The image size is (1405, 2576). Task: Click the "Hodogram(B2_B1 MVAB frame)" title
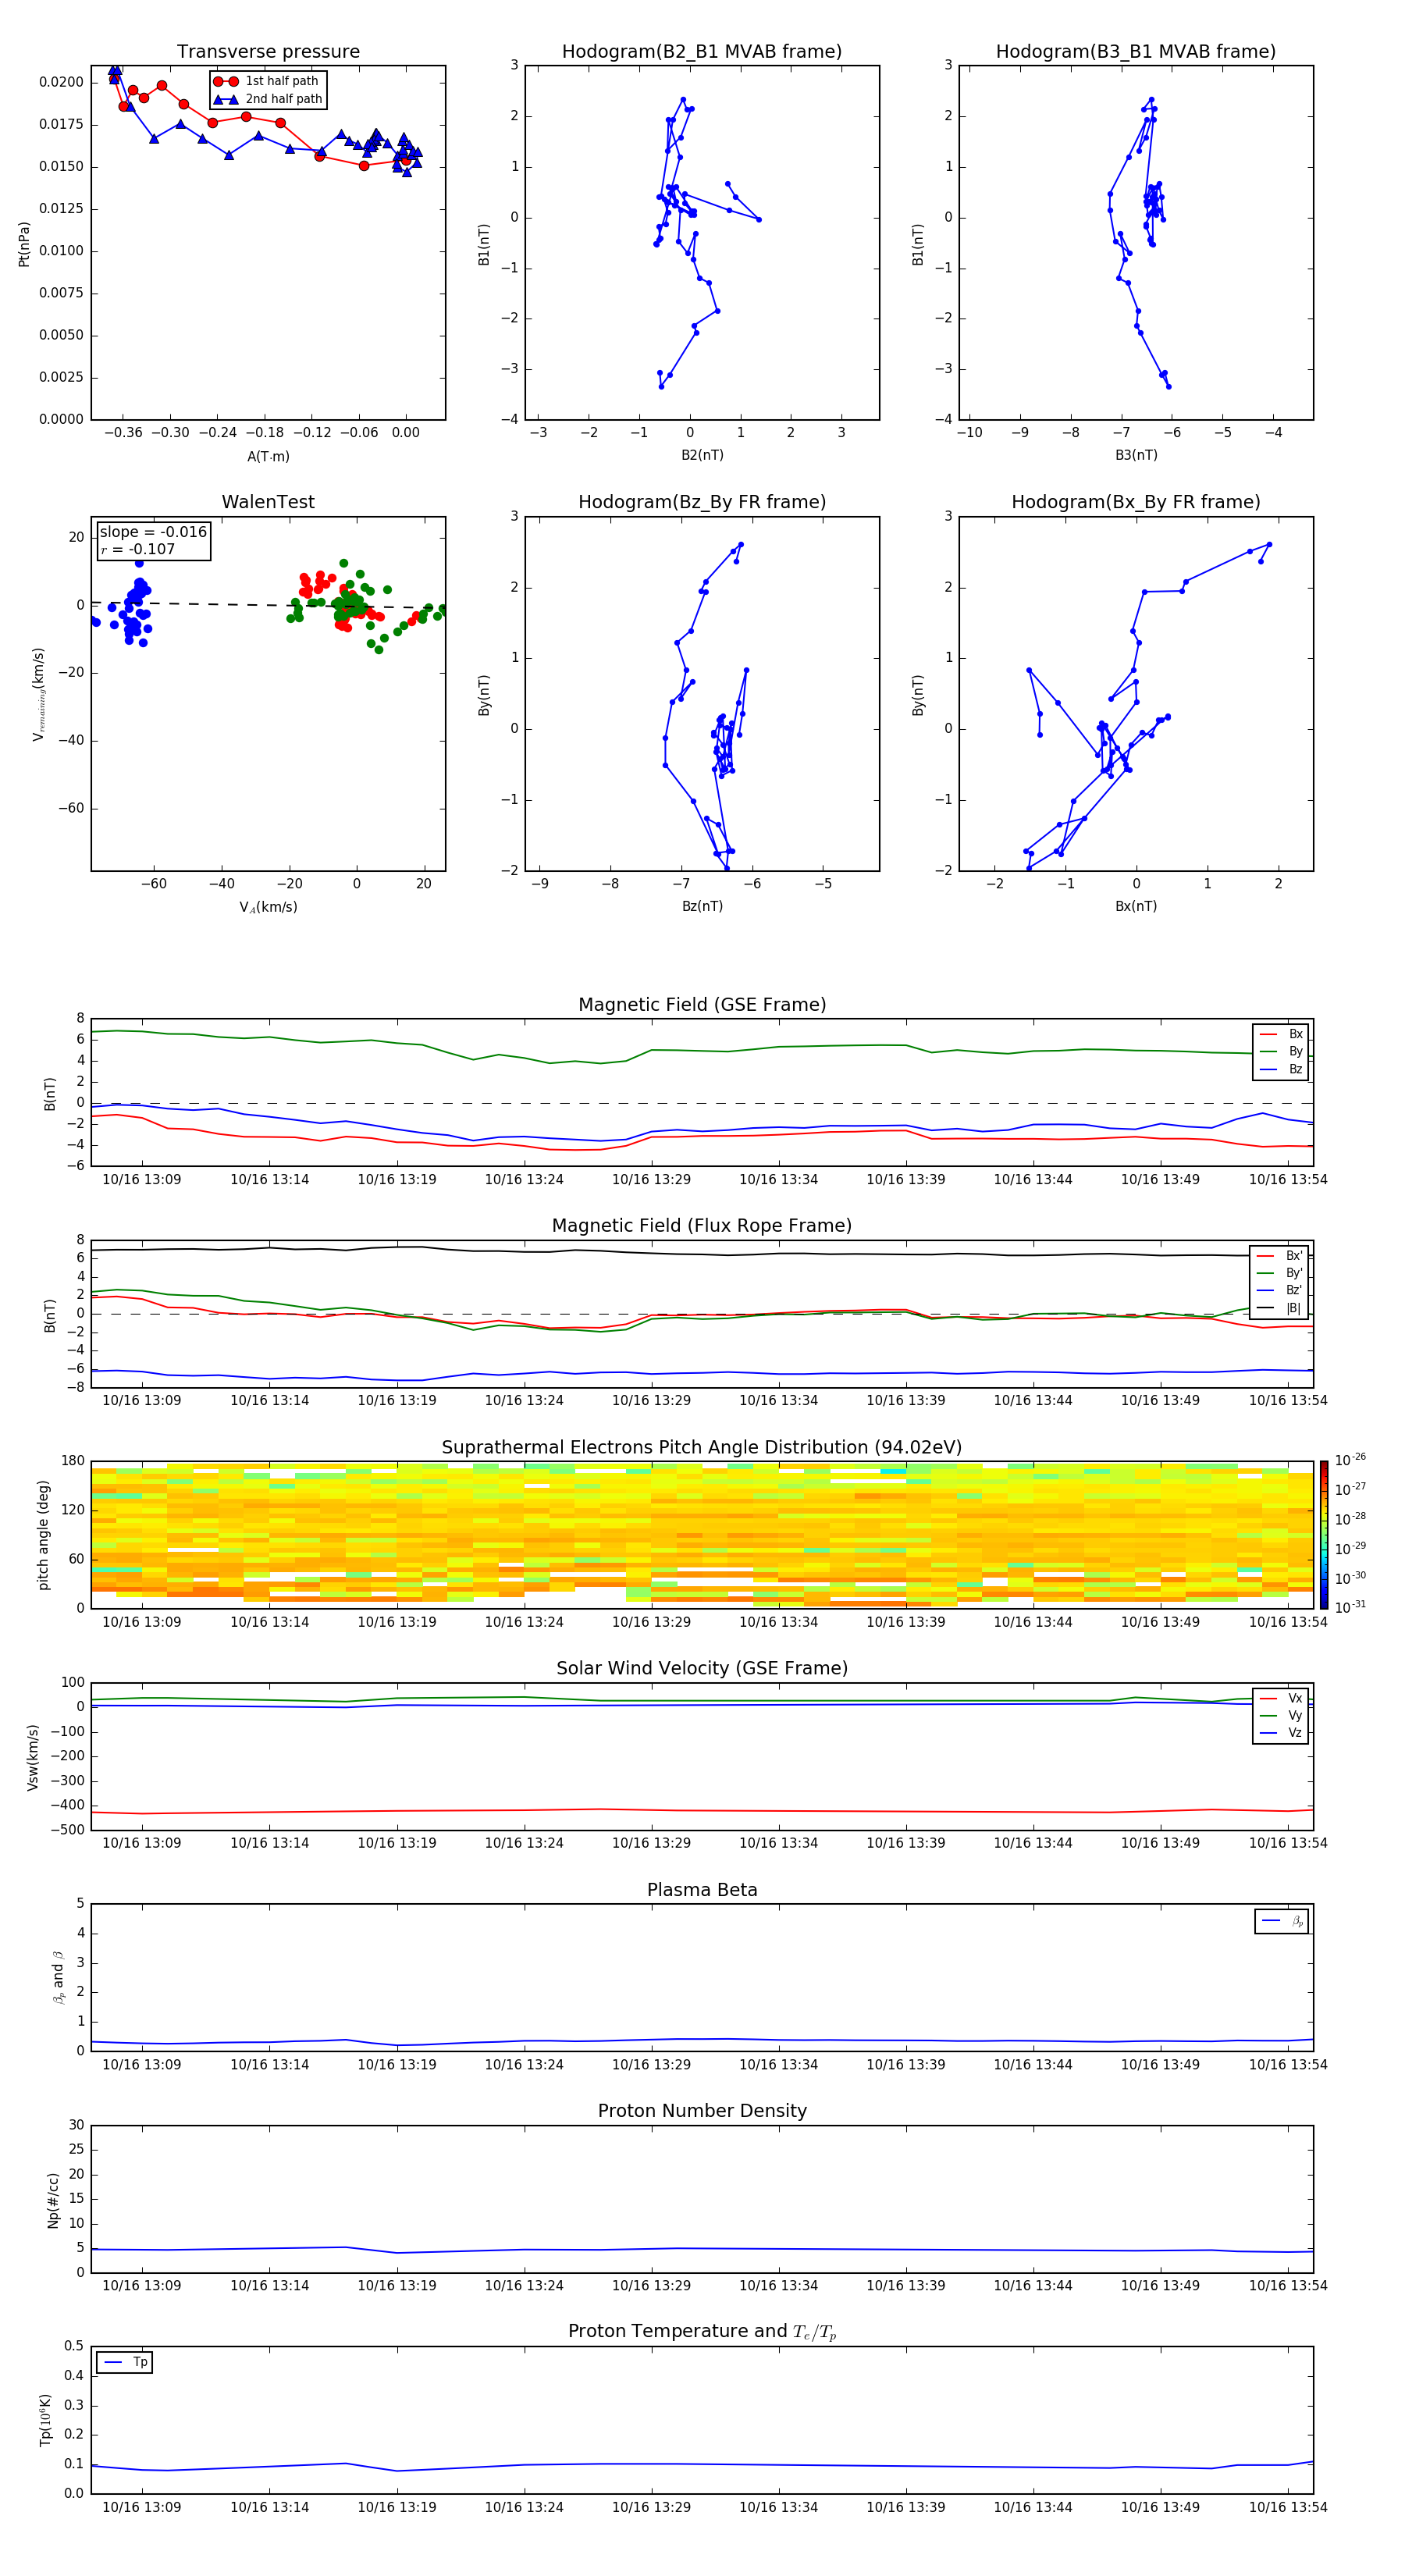(702, 52)
